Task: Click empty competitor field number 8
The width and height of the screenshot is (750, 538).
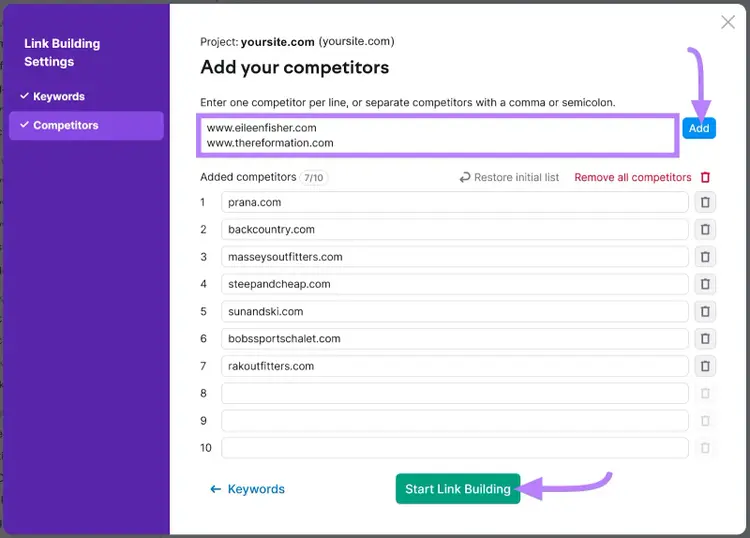Action: (454, 393)
